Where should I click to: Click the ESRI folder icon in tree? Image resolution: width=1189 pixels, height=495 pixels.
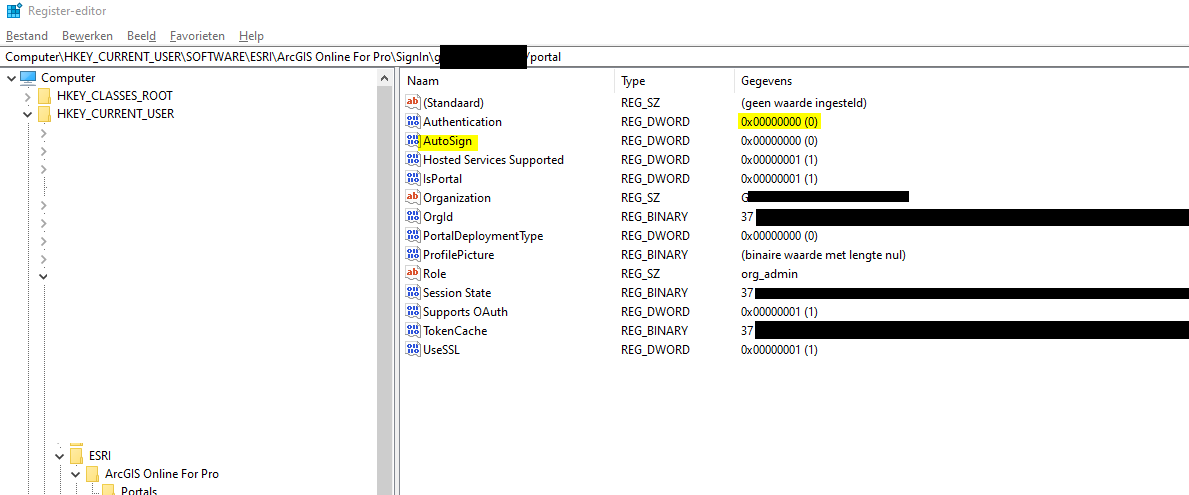coord(76,455)
